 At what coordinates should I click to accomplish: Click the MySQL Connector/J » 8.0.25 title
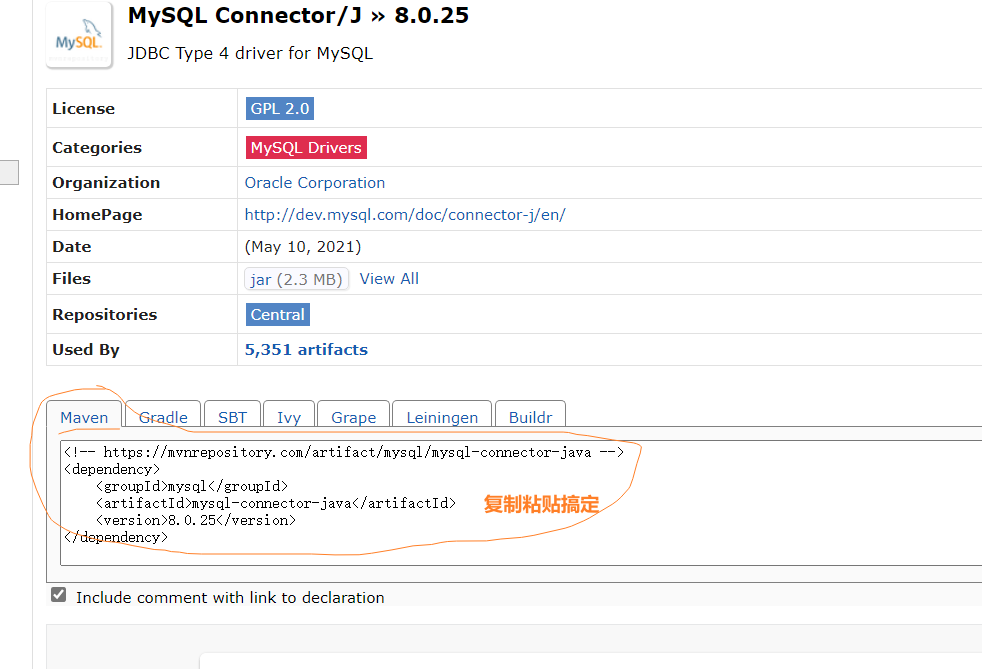298,16
